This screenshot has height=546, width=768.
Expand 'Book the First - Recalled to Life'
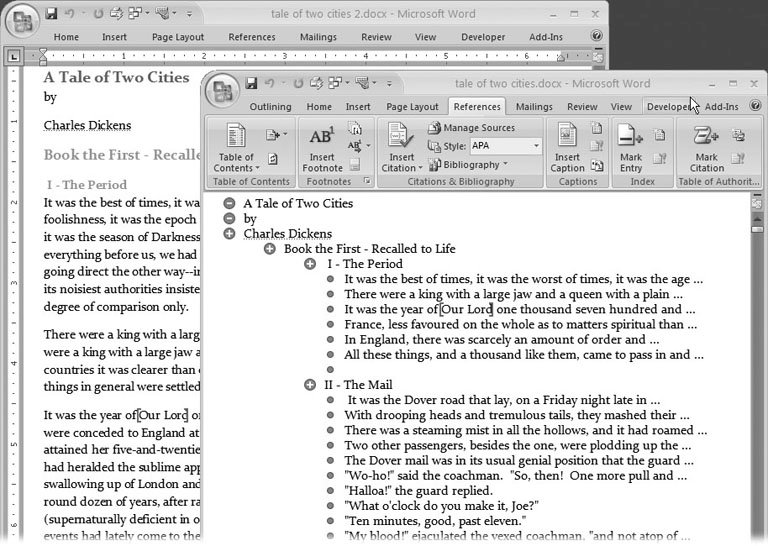[x=269, y=249]
